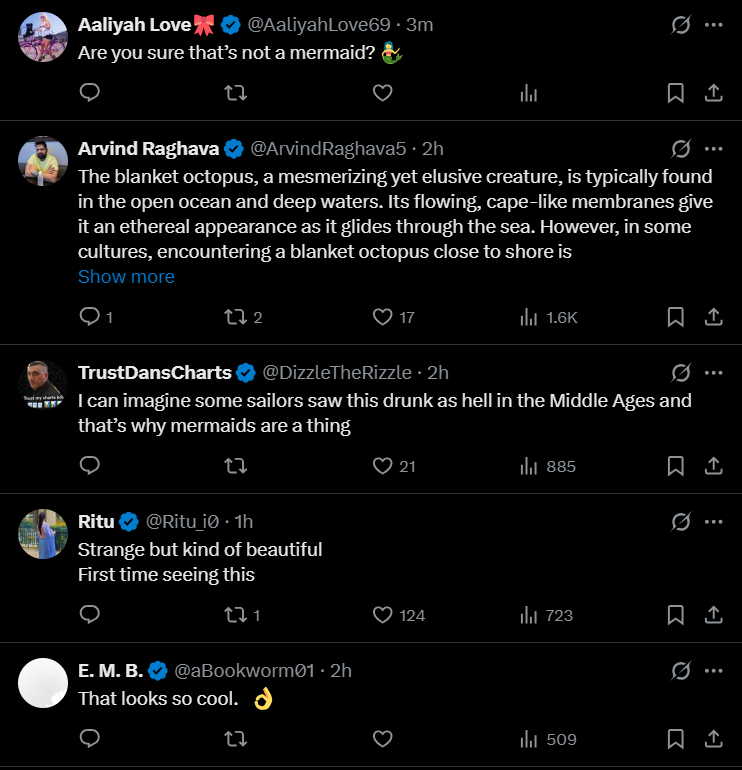Repost Arvind Raghava's blanket octopus post
The height and width of the screenshot is (770, 742).
(236, 317)
